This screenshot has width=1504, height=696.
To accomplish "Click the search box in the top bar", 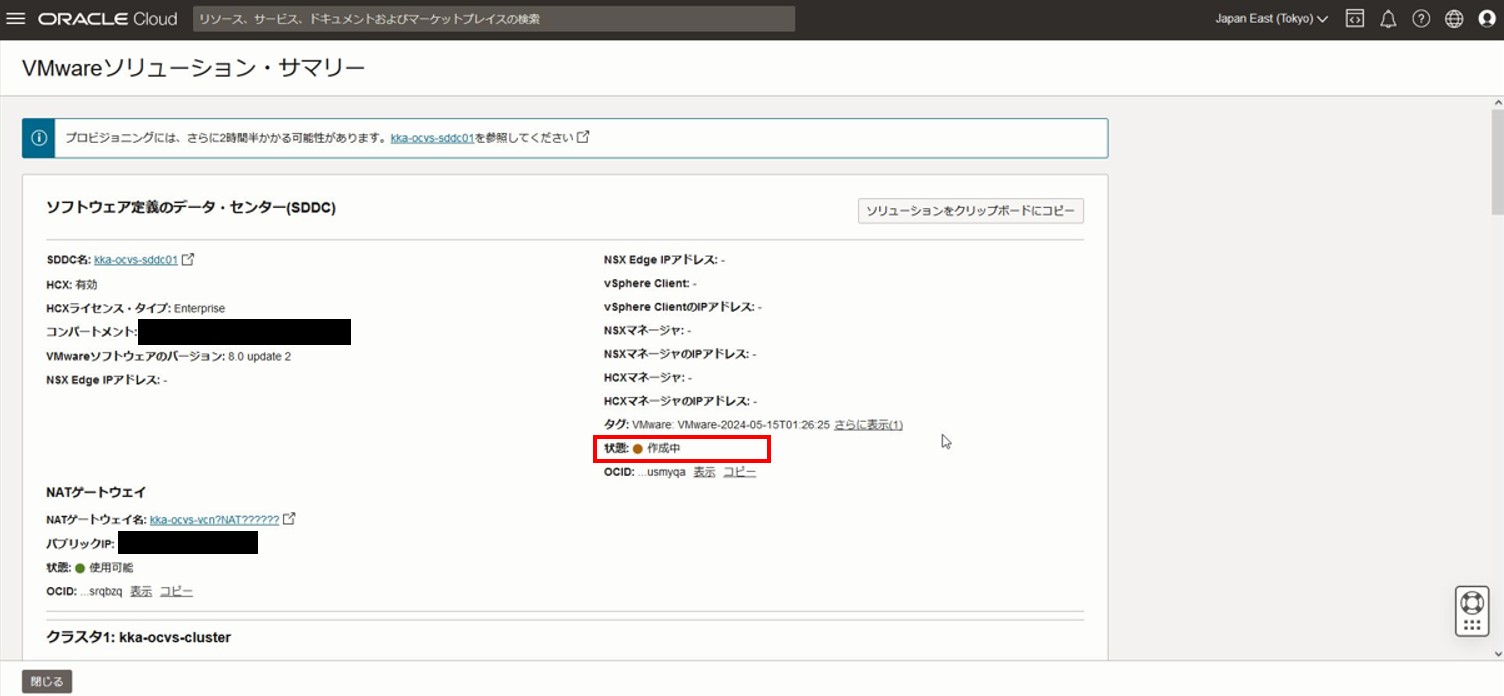I will click(x=494, y=19).
